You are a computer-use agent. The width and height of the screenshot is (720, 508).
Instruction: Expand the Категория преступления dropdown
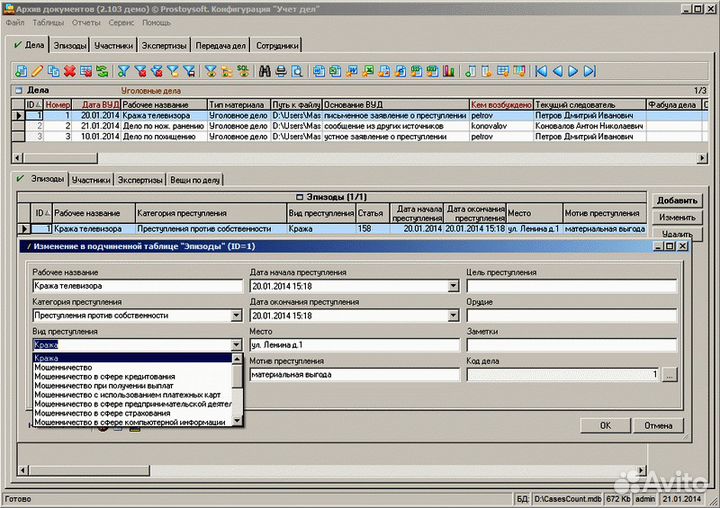236,315
